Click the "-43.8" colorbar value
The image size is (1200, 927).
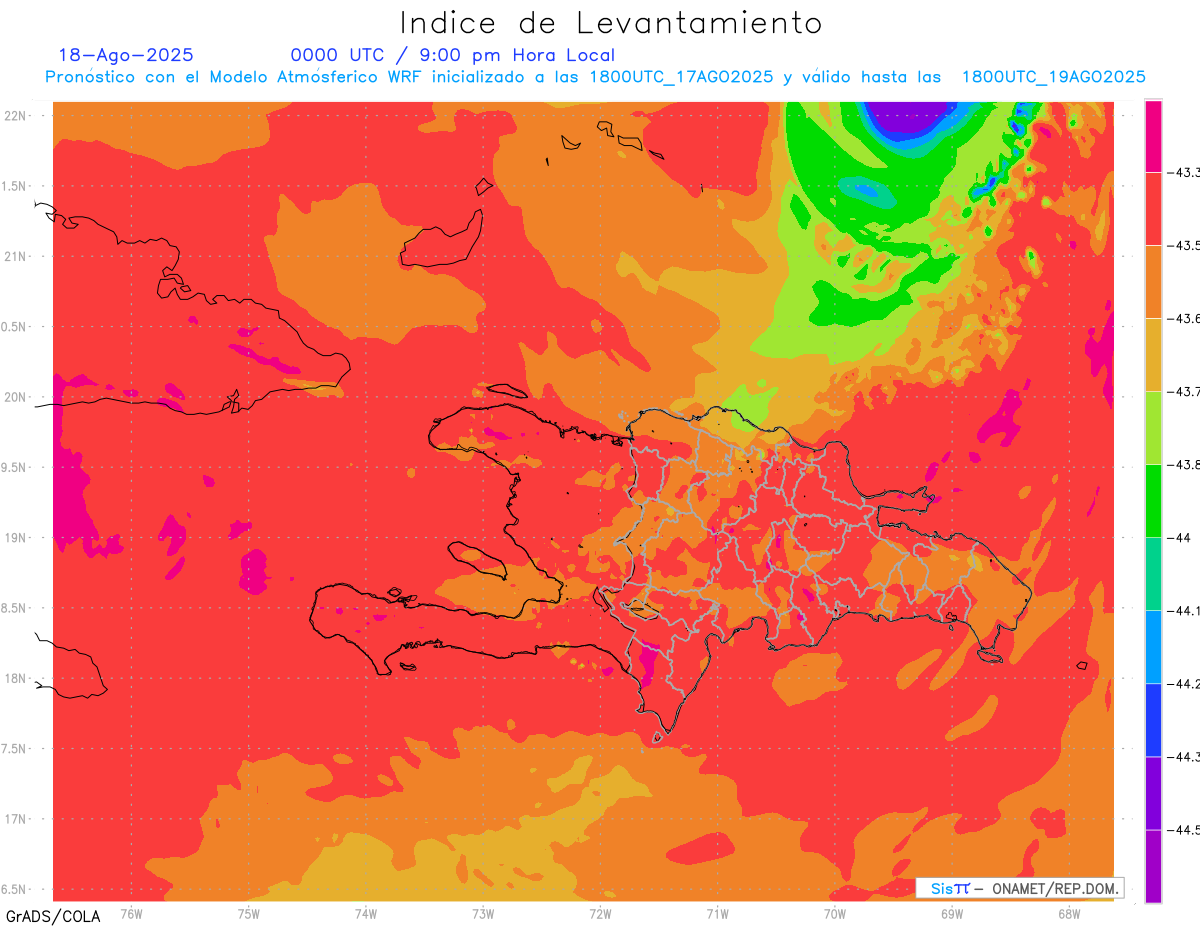point(1184,465)
